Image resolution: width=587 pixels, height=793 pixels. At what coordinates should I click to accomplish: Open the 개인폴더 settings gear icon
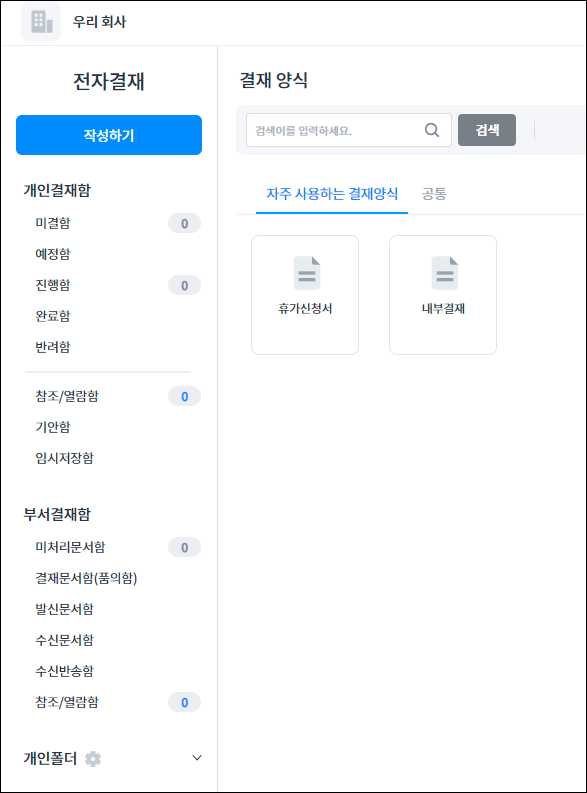coord(93,759)
